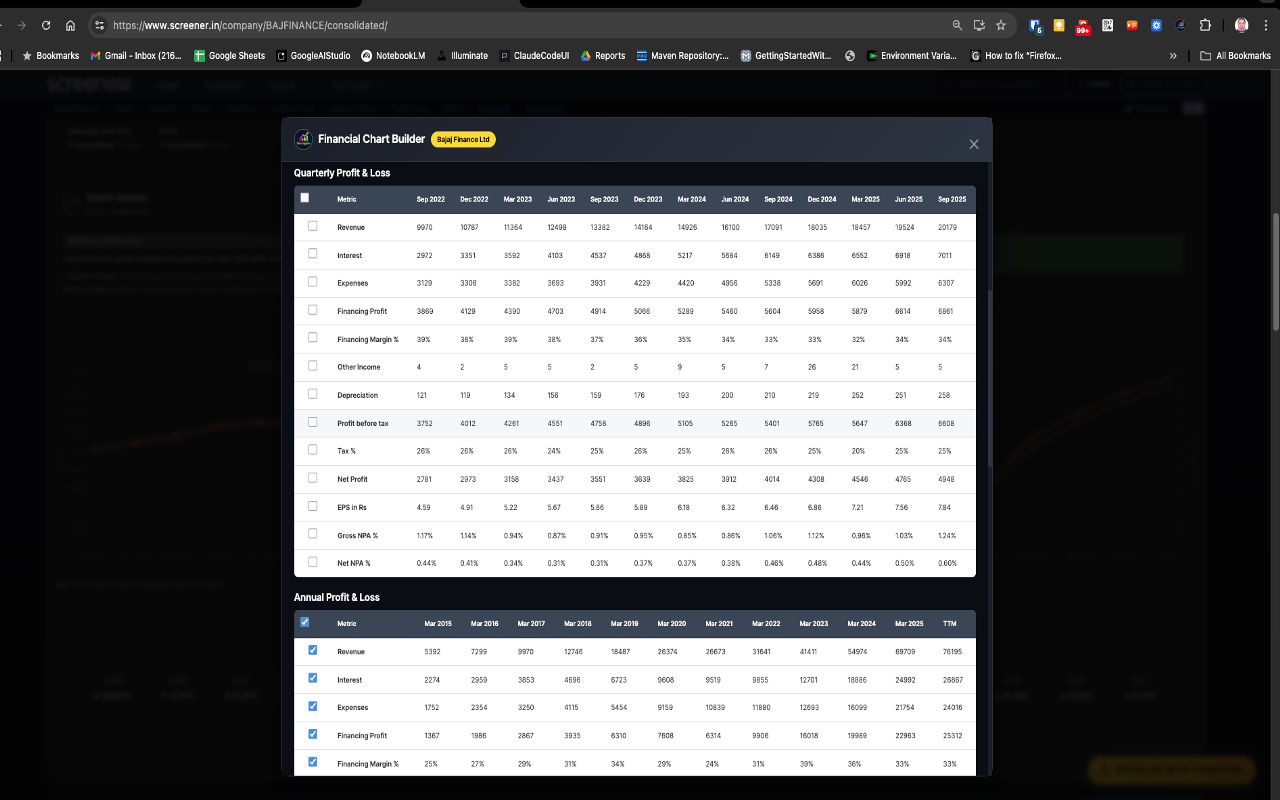
Task: Click the Financial Chart Builder logo icon
Action: click(302, 139)
